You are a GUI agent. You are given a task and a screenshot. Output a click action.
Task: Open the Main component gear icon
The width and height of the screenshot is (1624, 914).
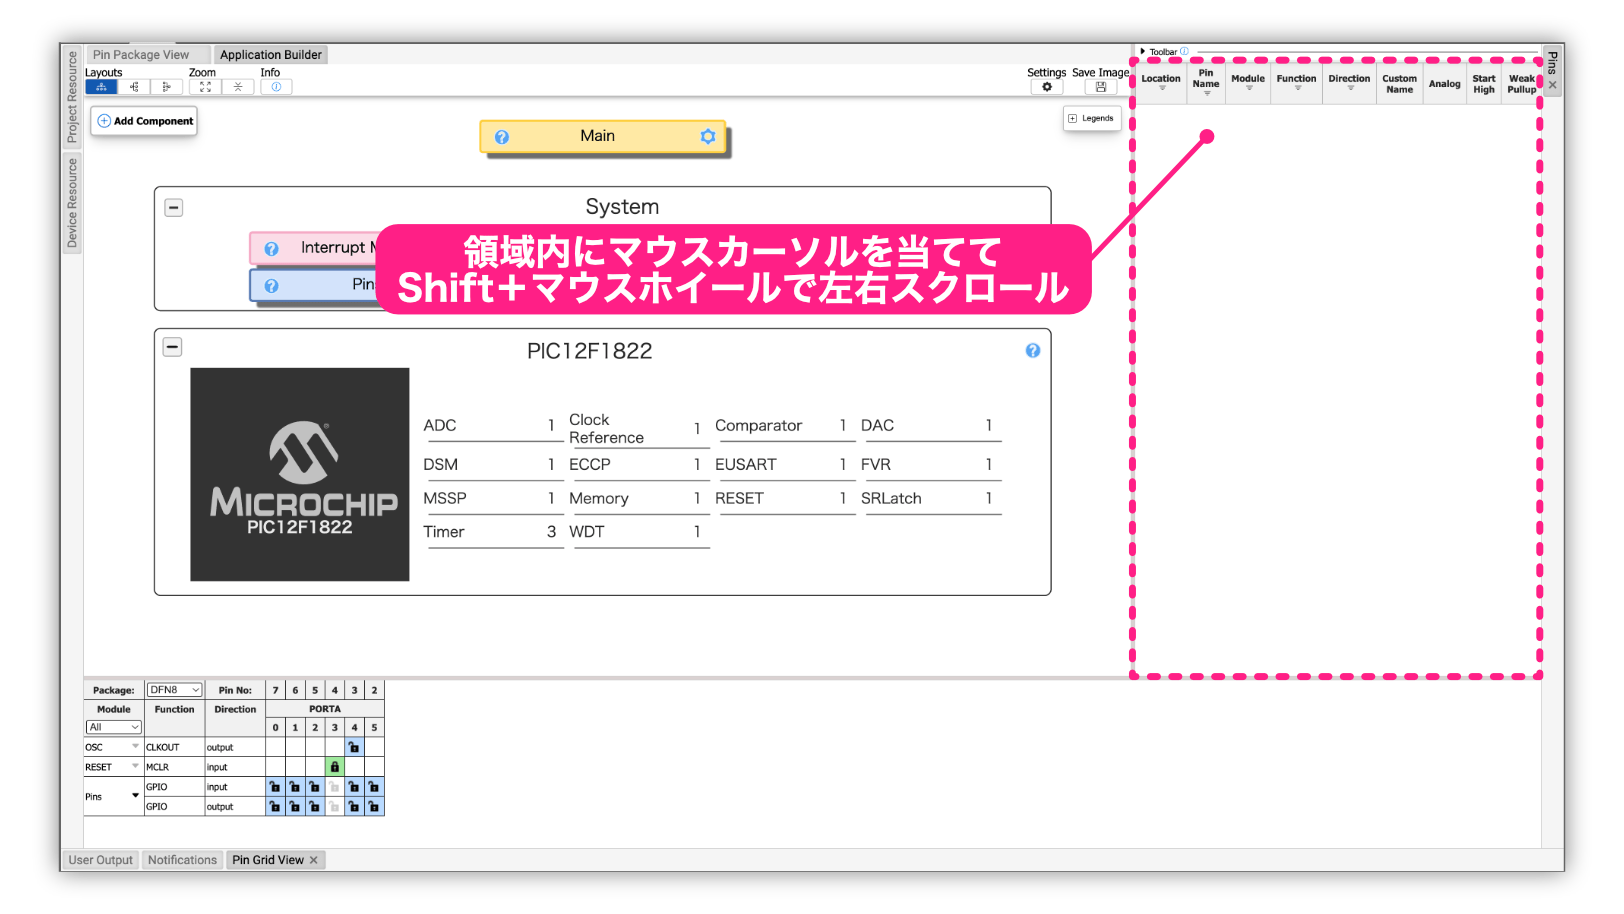(x=709, y=136)
